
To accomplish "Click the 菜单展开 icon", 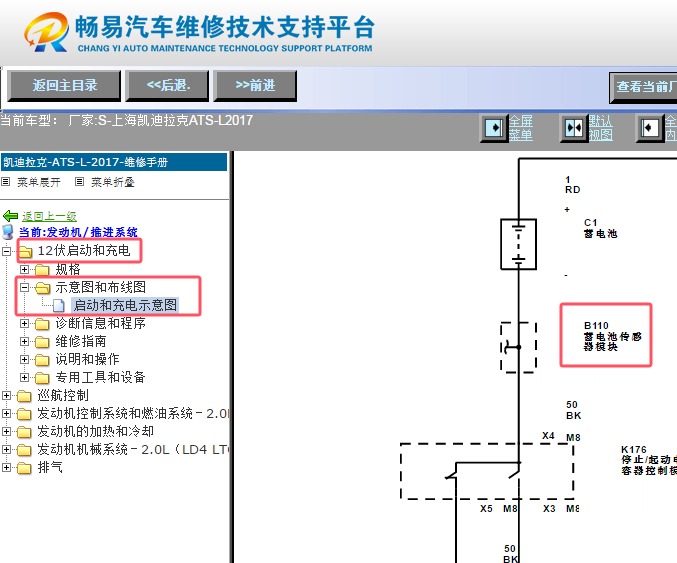I will (x=6, y=182).
